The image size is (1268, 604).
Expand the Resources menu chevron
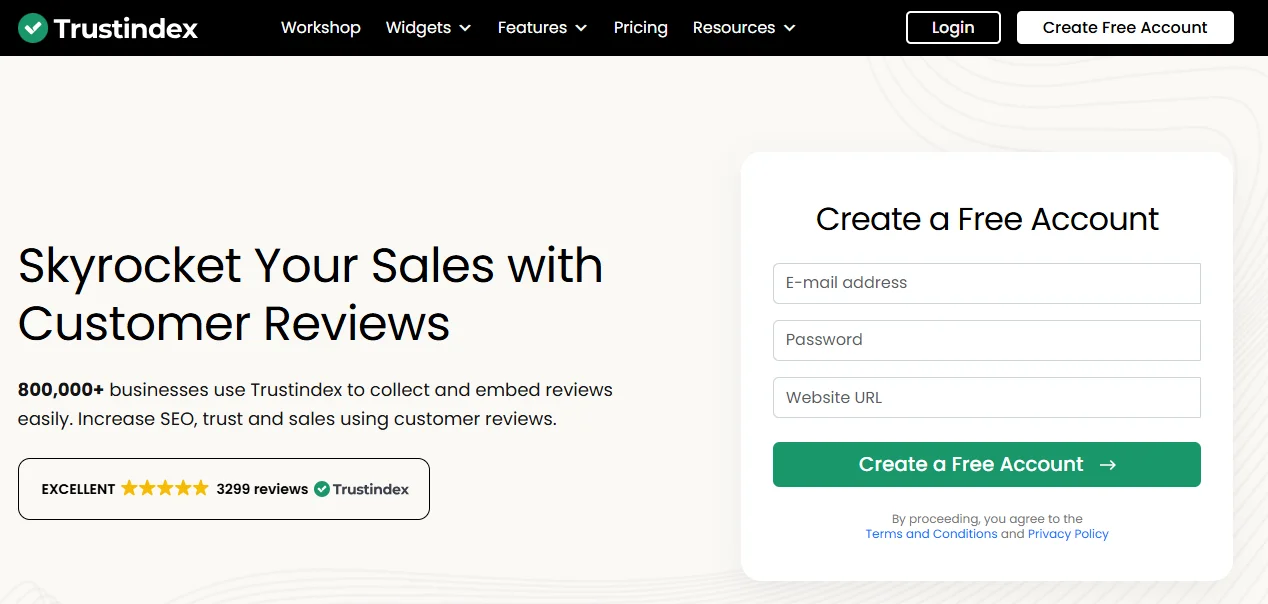tap(789, 28)
